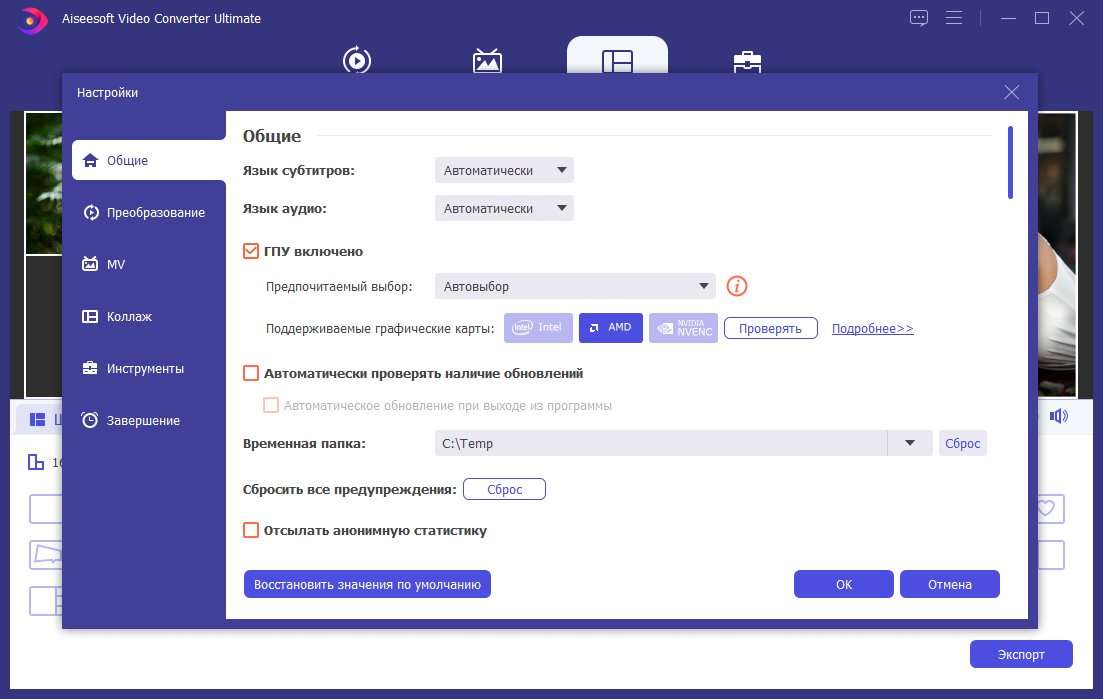Expand the Язык субтитров dropdown
1103x699 pixels.
click(504, 171)
